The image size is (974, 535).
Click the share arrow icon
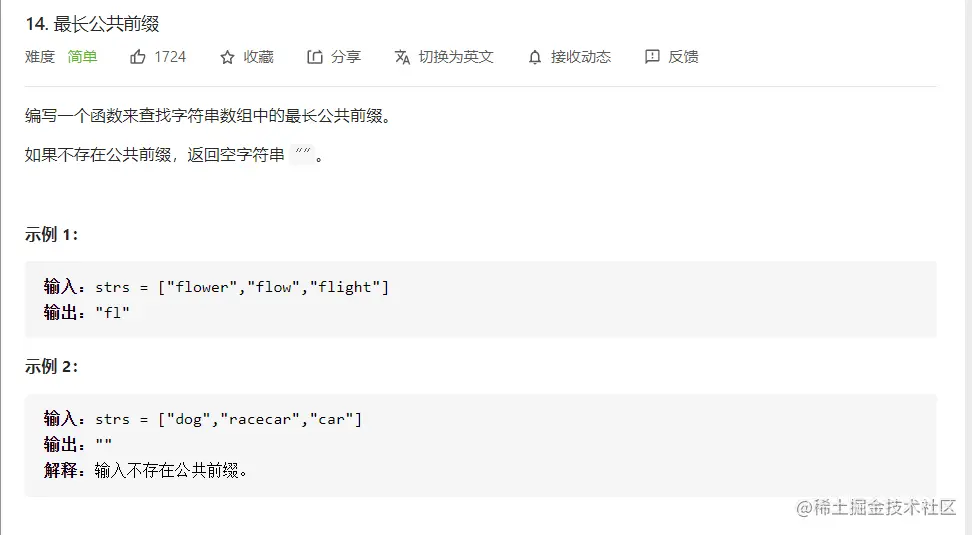pyautogui.click(x=315, y=57)
